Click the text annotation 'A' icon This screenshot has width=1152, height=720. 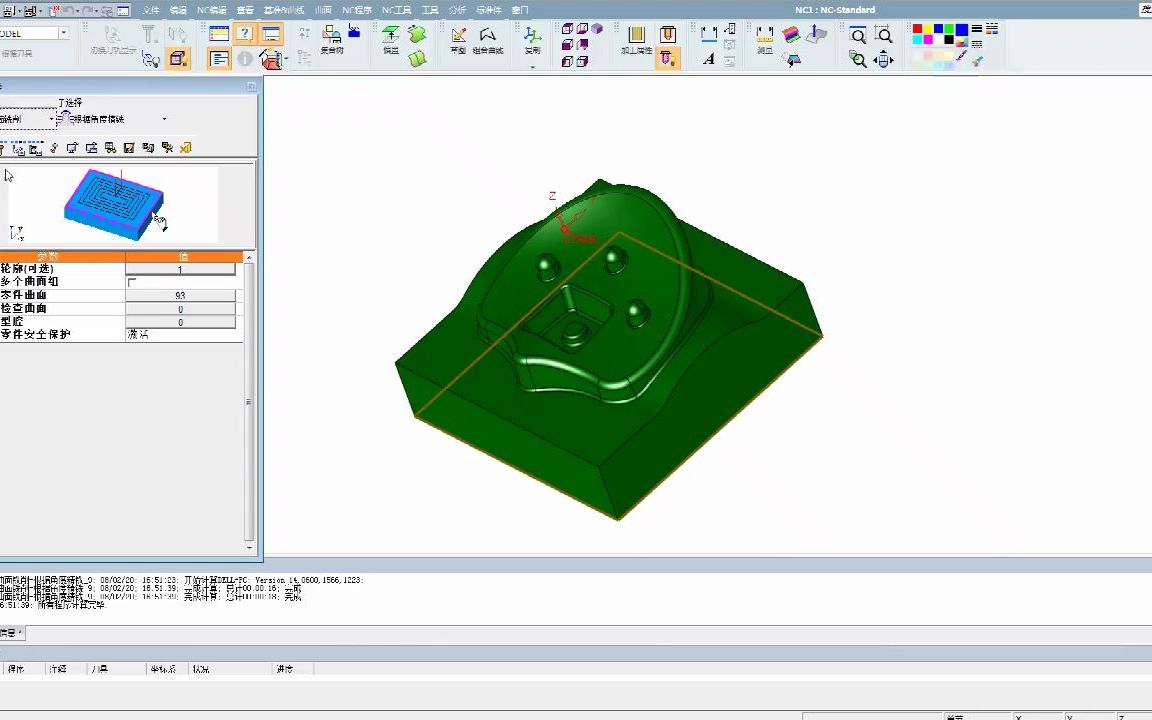(709, 59)
